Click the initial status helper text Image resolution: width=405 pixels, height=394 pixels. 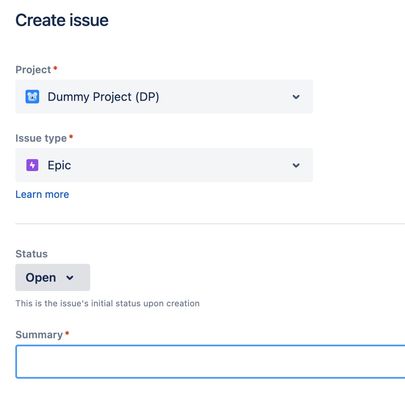107,303
